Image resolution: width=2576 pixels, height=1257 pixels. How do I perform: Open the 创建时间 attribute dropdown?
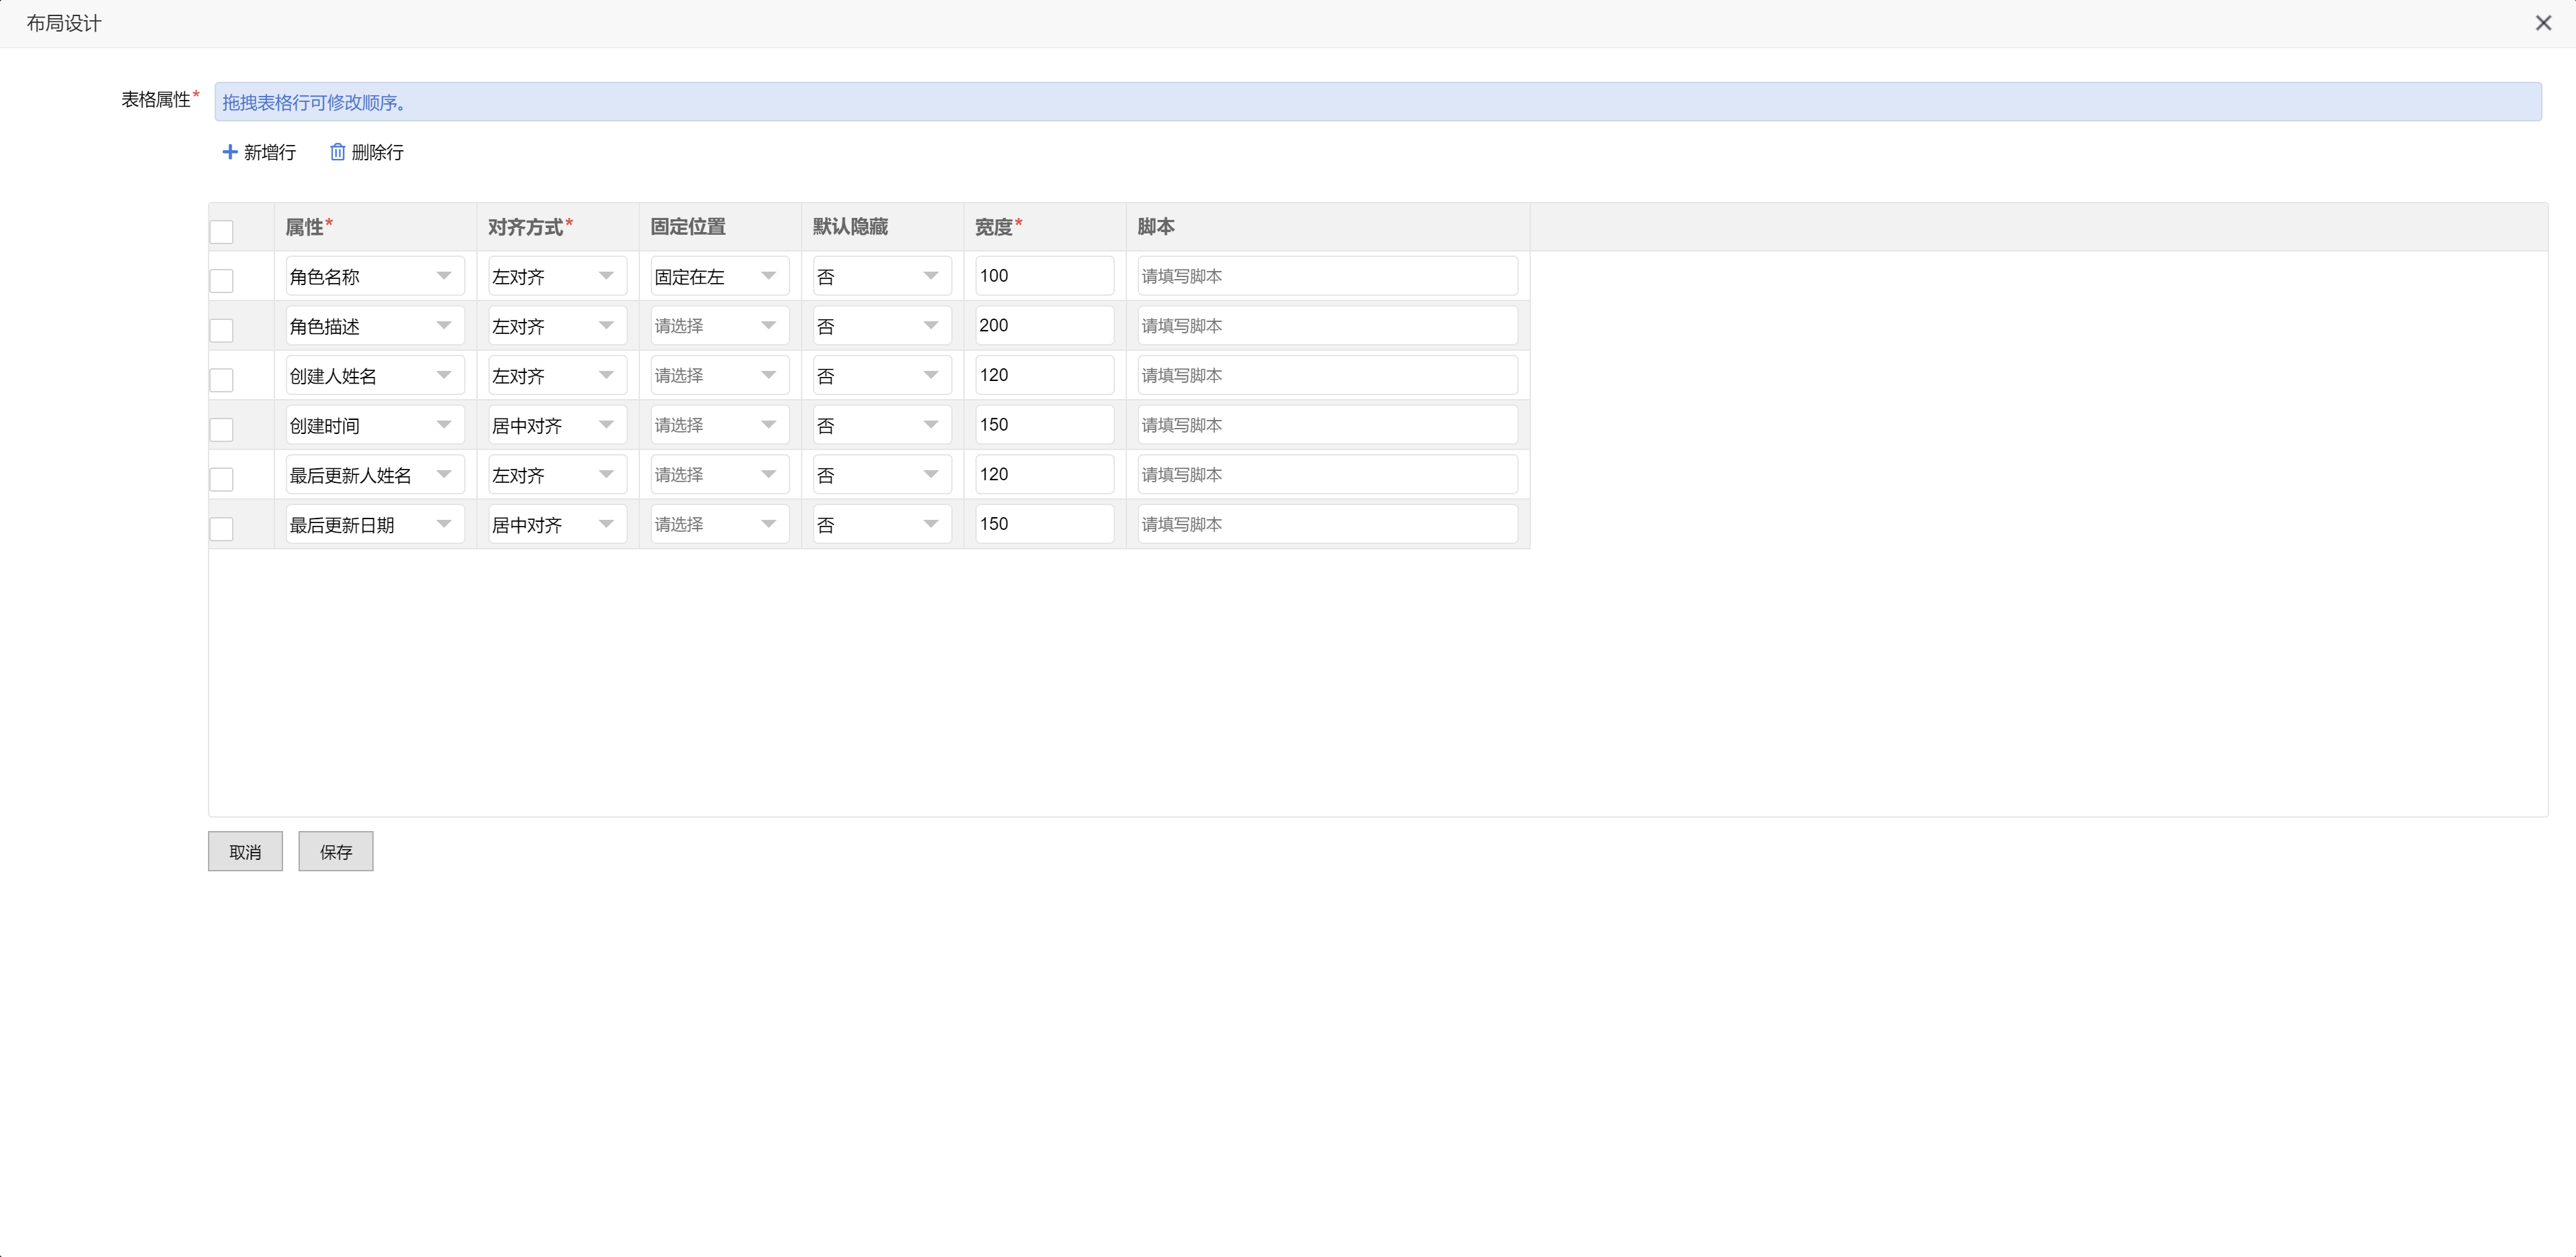click(375, 425)
